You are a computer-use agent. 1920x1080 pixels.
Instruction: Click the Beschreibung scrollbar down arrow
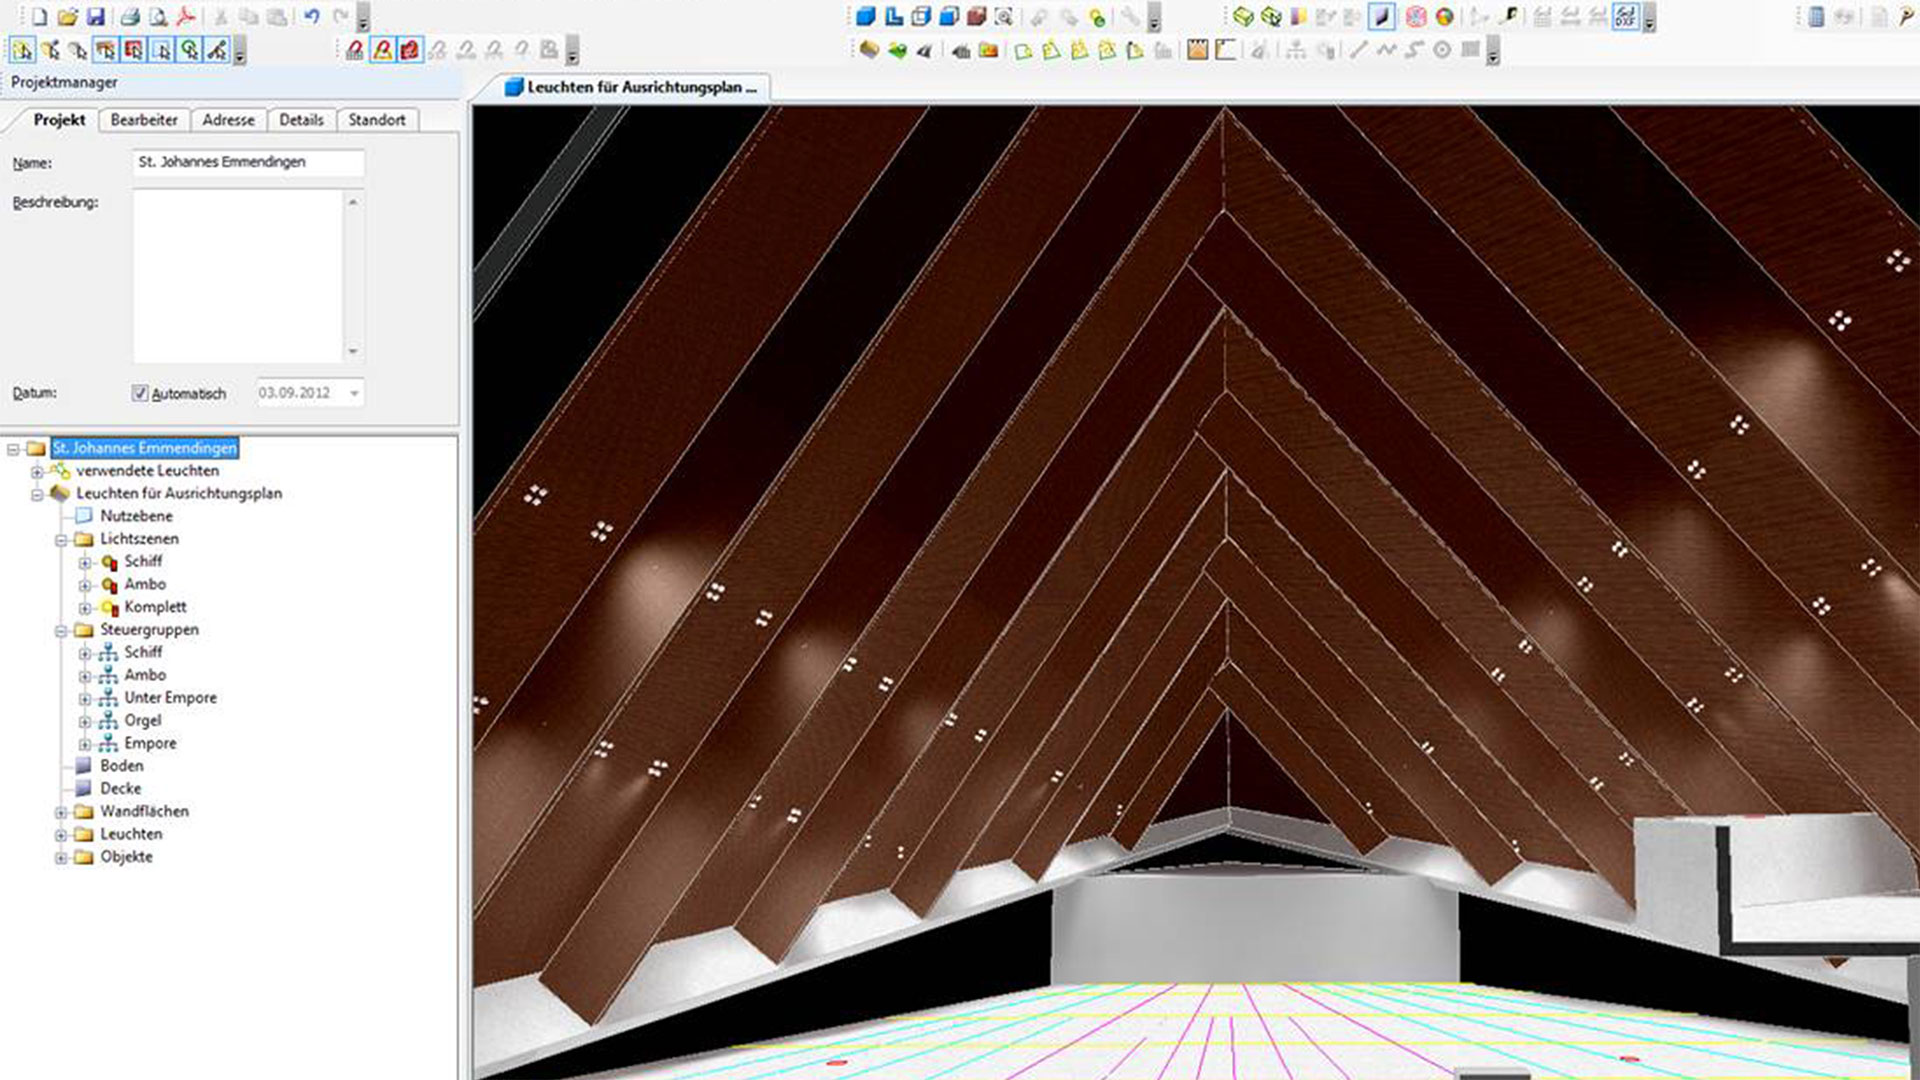(x=352, y=351)
